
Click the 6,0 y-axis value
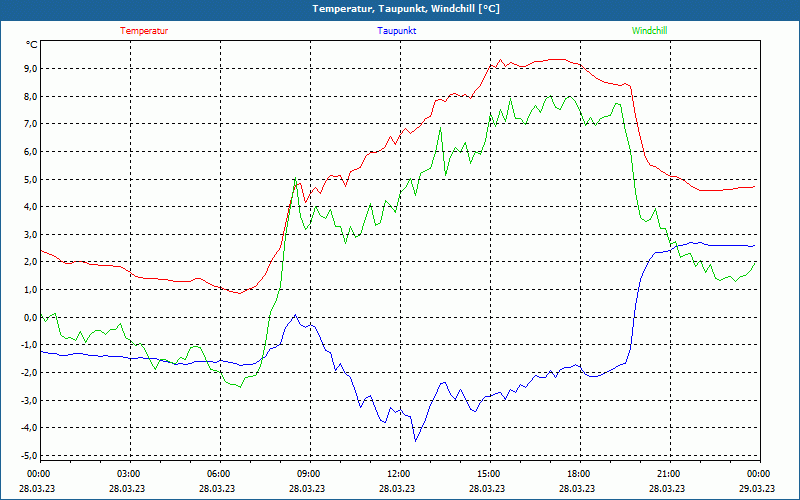(x=31, y=152)
